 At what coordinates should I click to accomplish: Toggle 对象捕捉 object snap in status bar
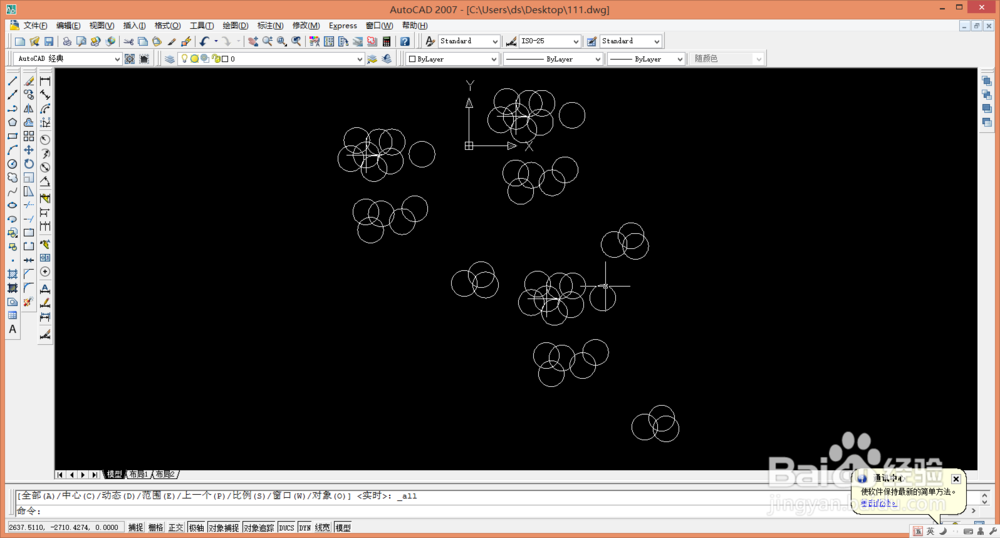[223, 528]
